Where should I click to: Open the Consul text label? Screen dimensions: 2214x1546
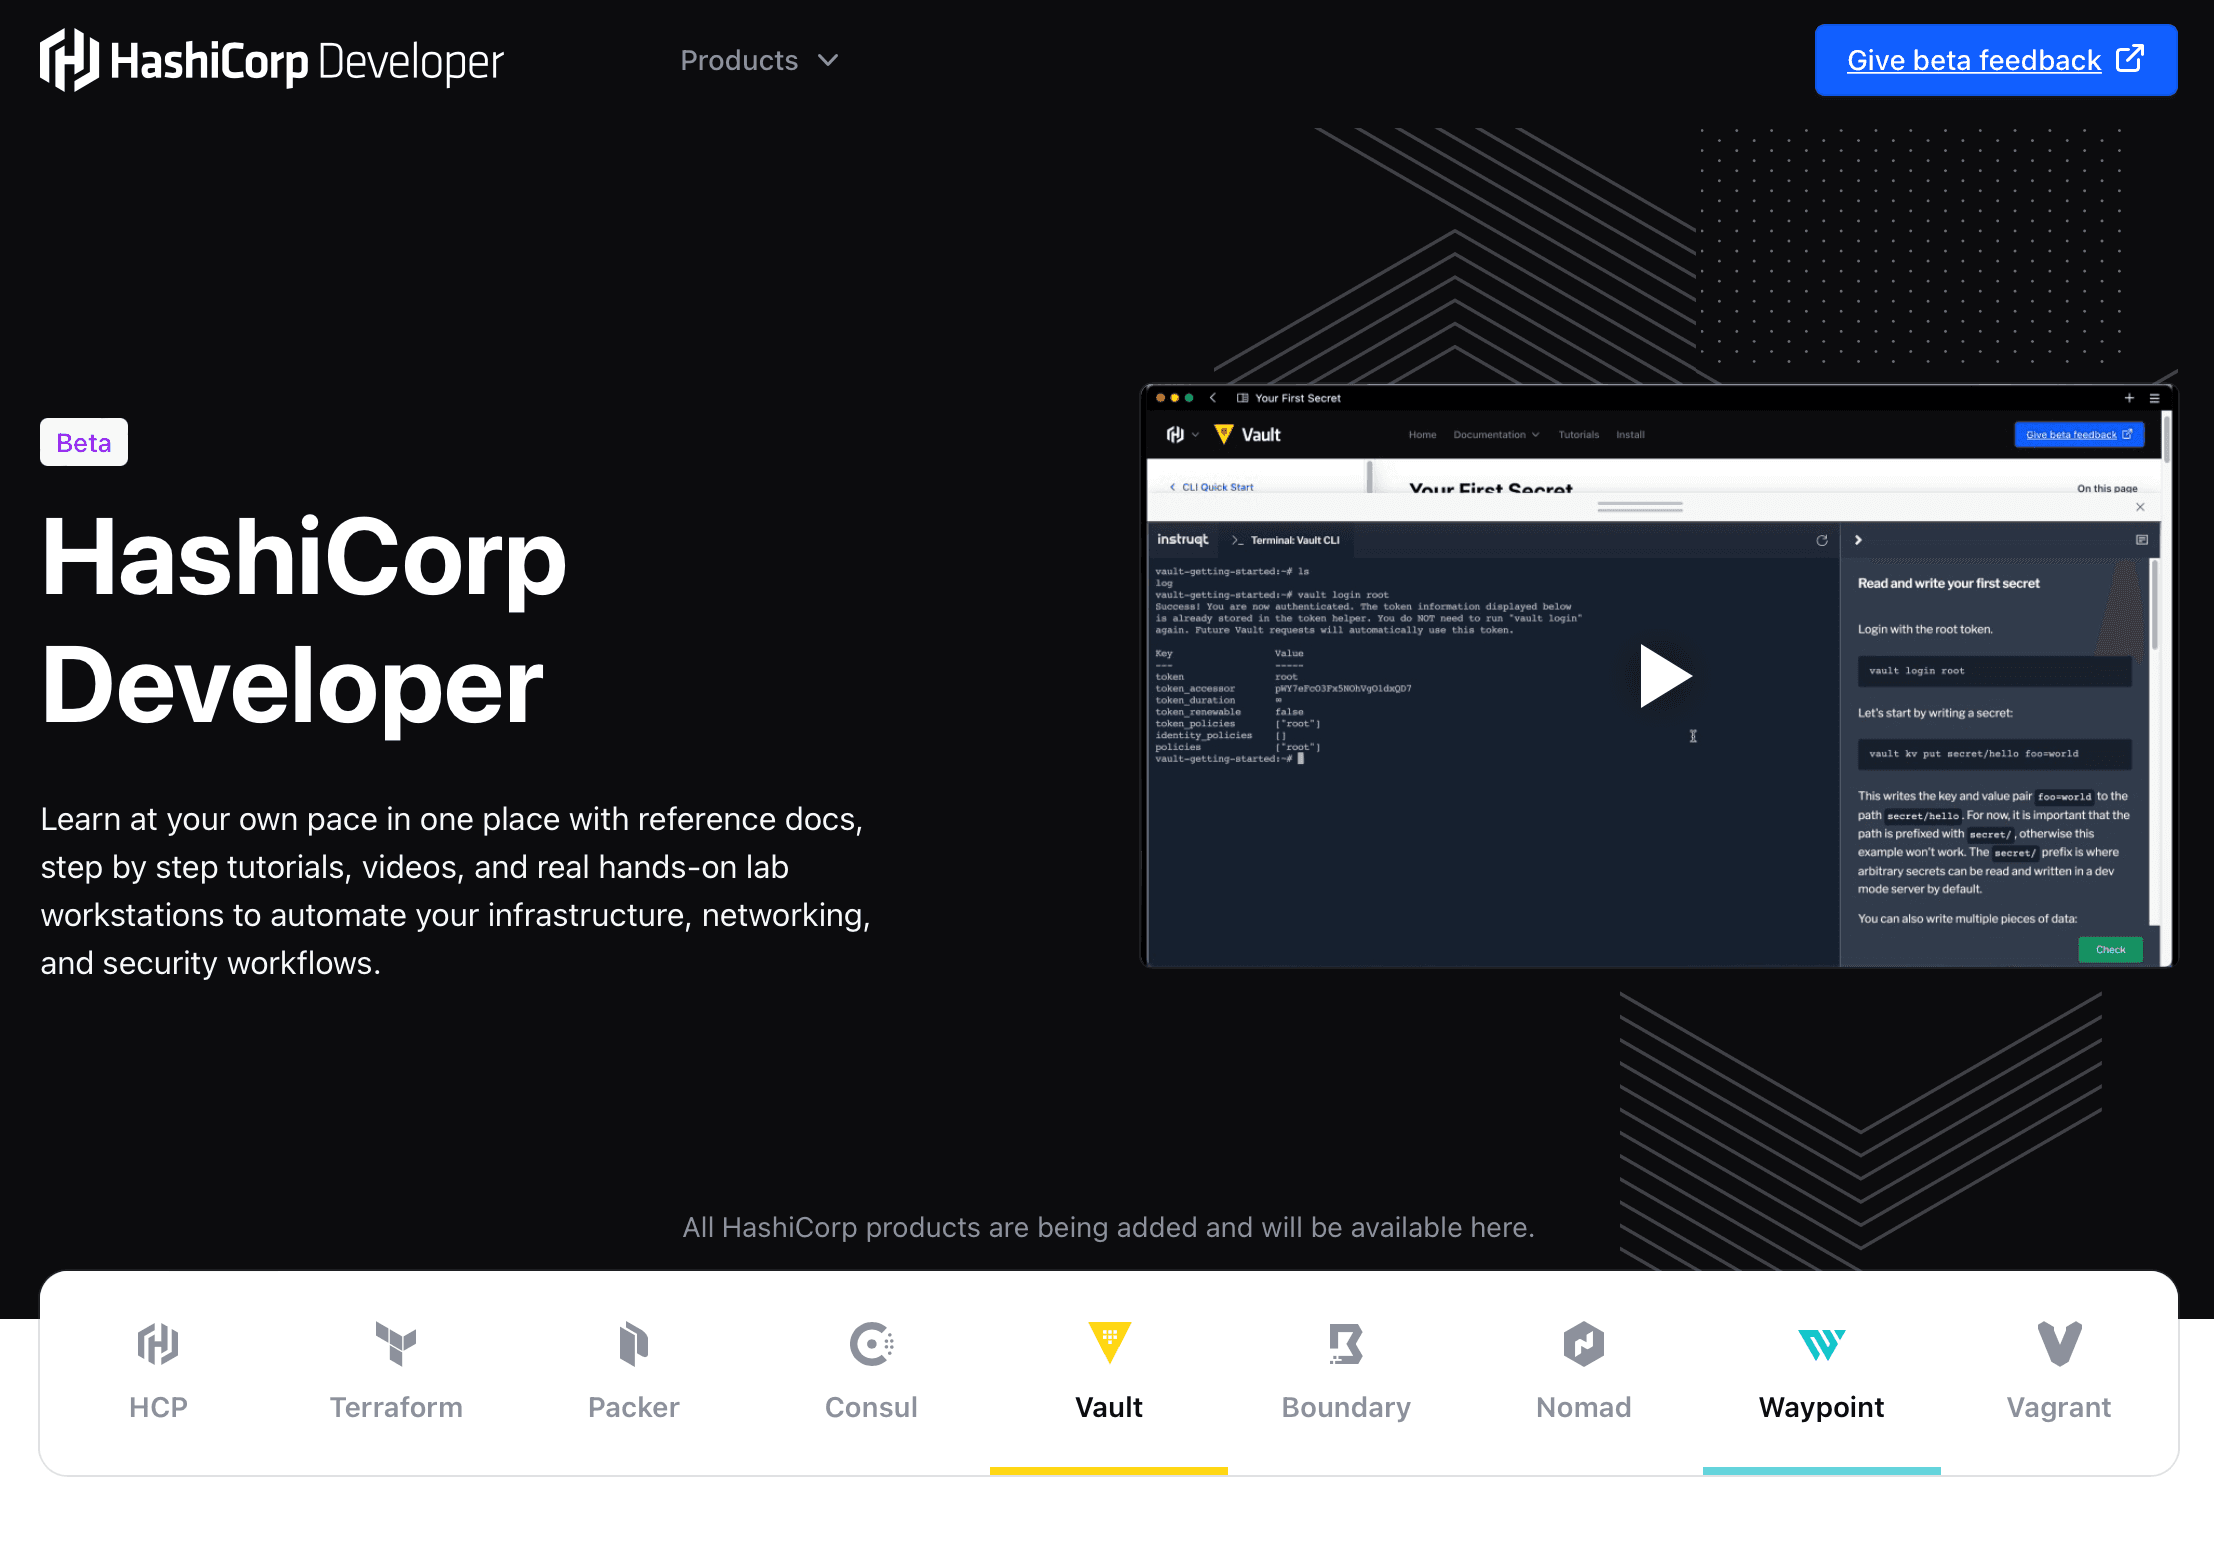pyautogui.click(x=871, y=1407)
